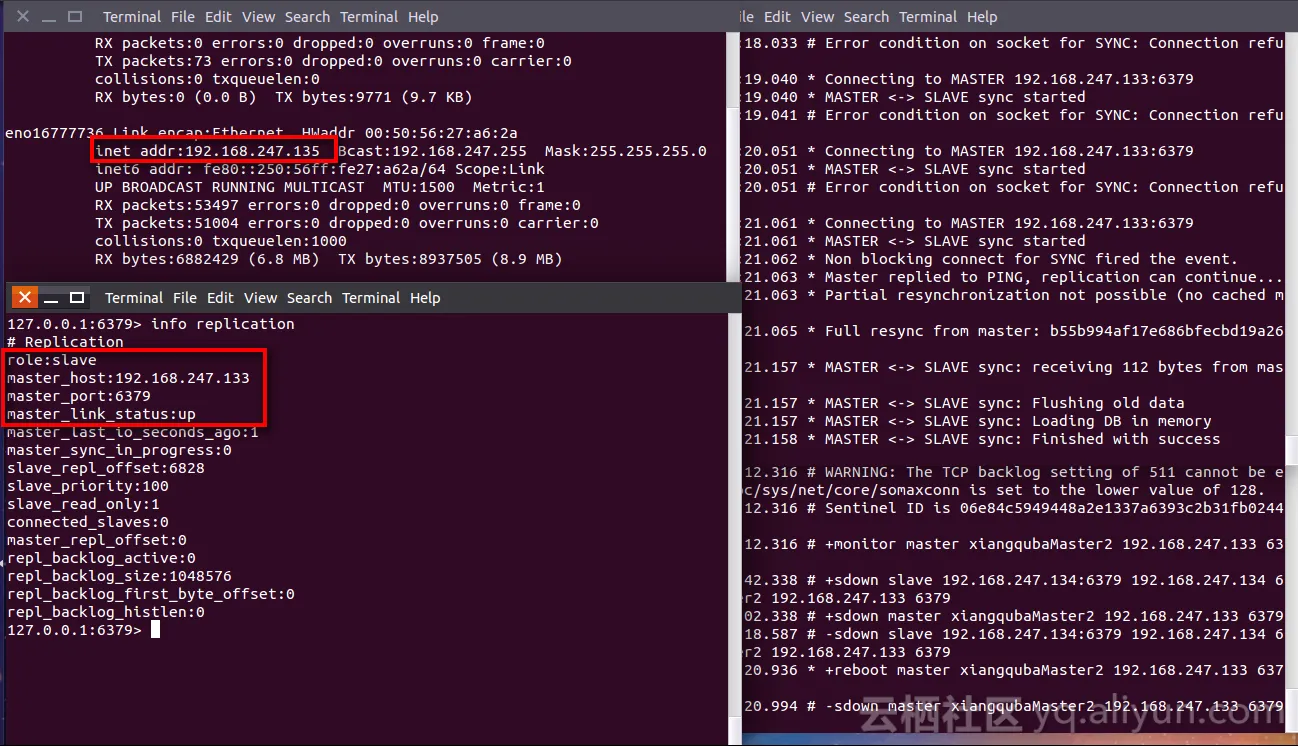Click 'slave_repl_offset:6828' line

[105, 468]
